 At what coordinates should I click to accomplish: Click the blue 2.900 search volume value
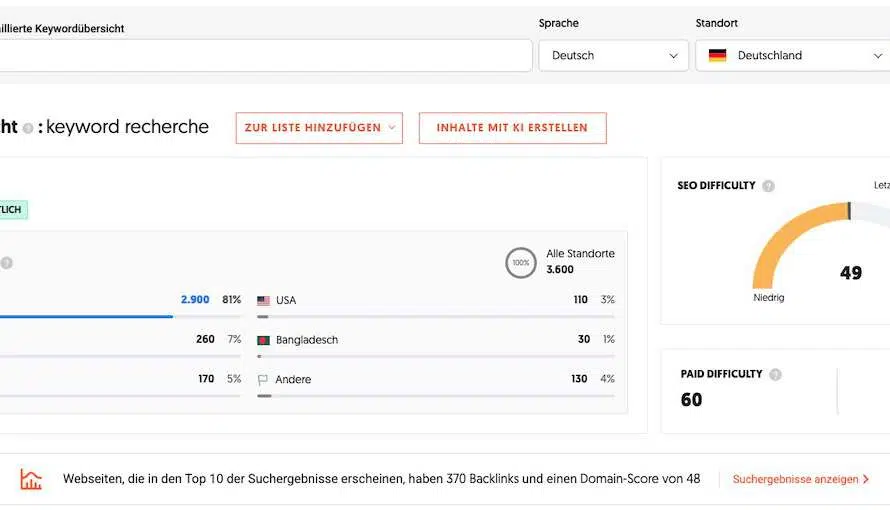pos(195,300)
